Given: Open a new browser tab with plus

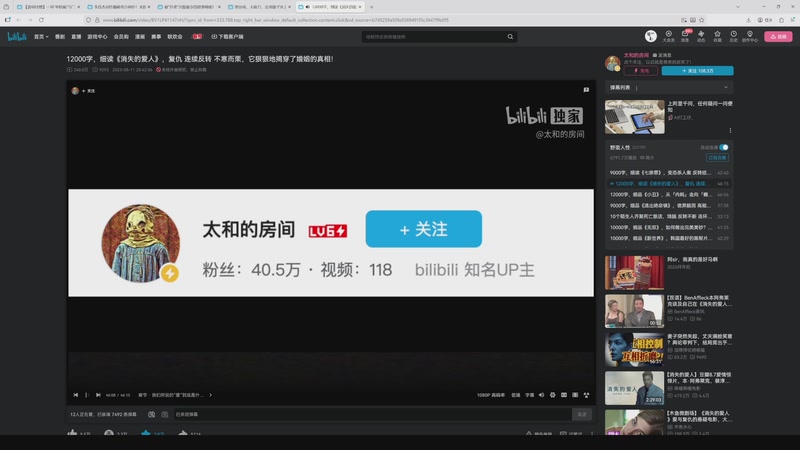Looking at the screenshot, I should (x=371, y=7).
